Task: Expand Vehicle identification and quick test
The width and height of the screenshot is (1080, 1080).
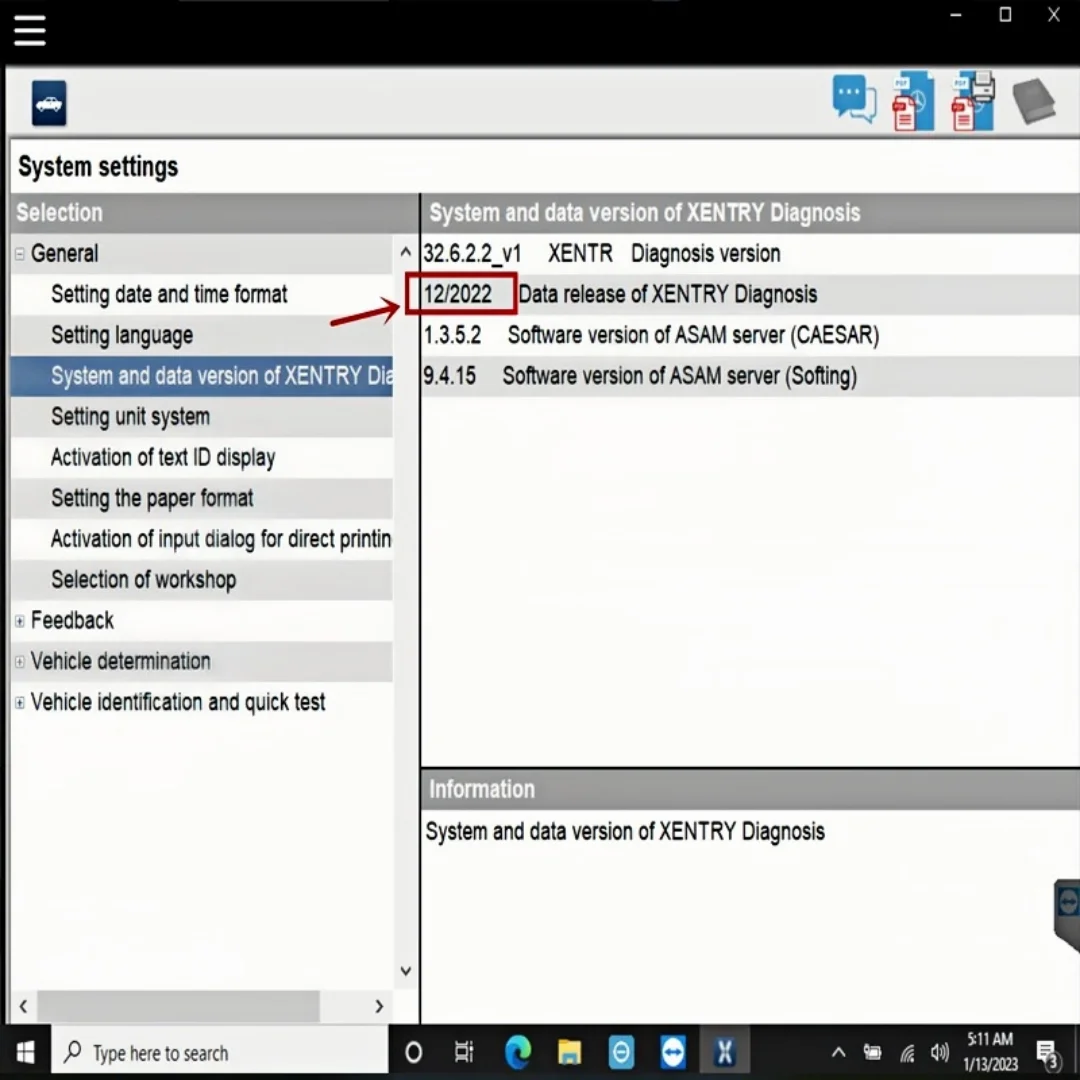Action: click(x=19, y=702)
